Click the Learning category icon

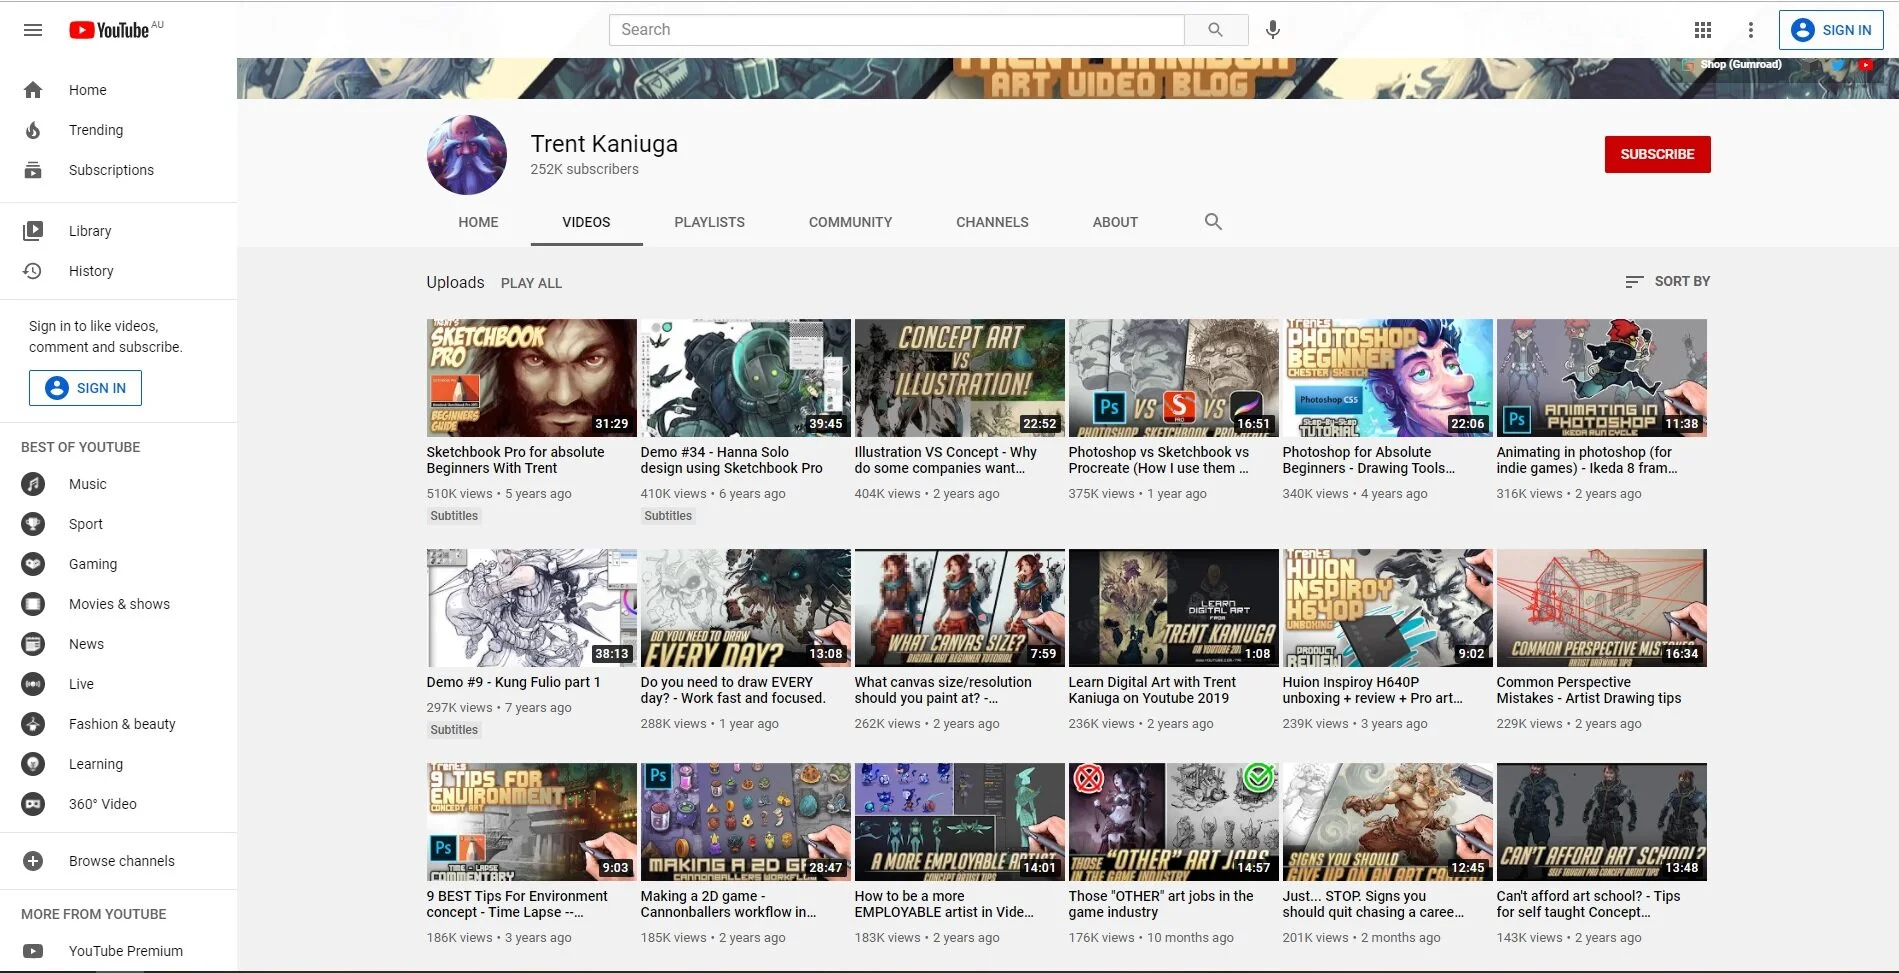coord(33,764)
